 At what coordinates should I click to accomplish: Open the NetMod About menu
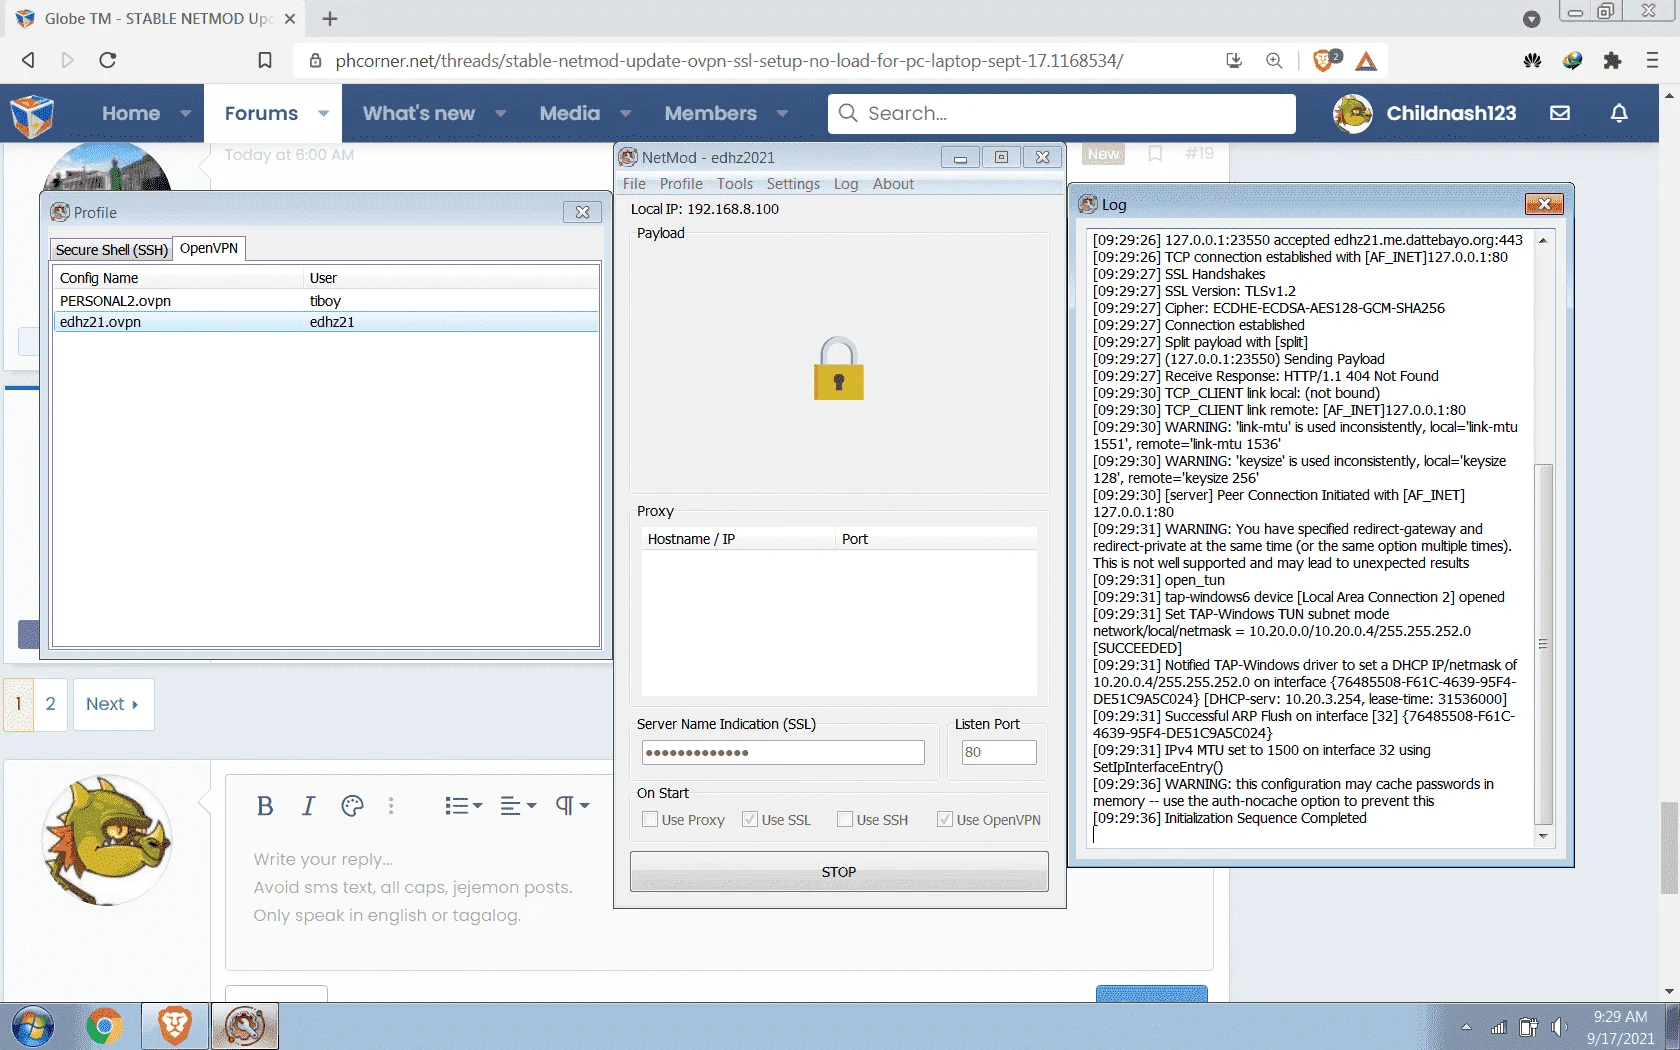[x=893, y=184]
